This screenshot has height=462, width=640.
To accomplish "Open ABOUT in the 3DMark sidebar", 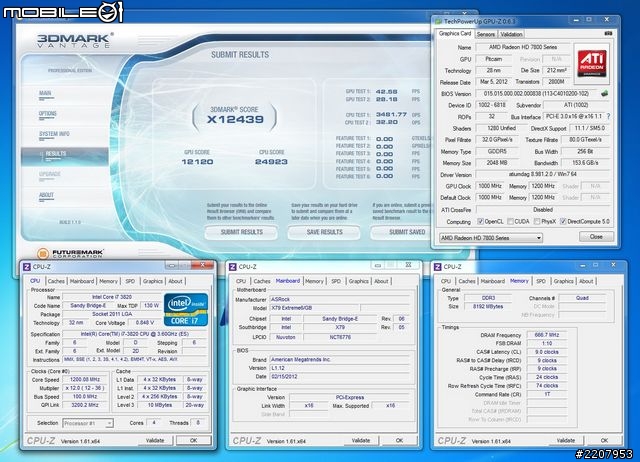I will coord(46,195).
